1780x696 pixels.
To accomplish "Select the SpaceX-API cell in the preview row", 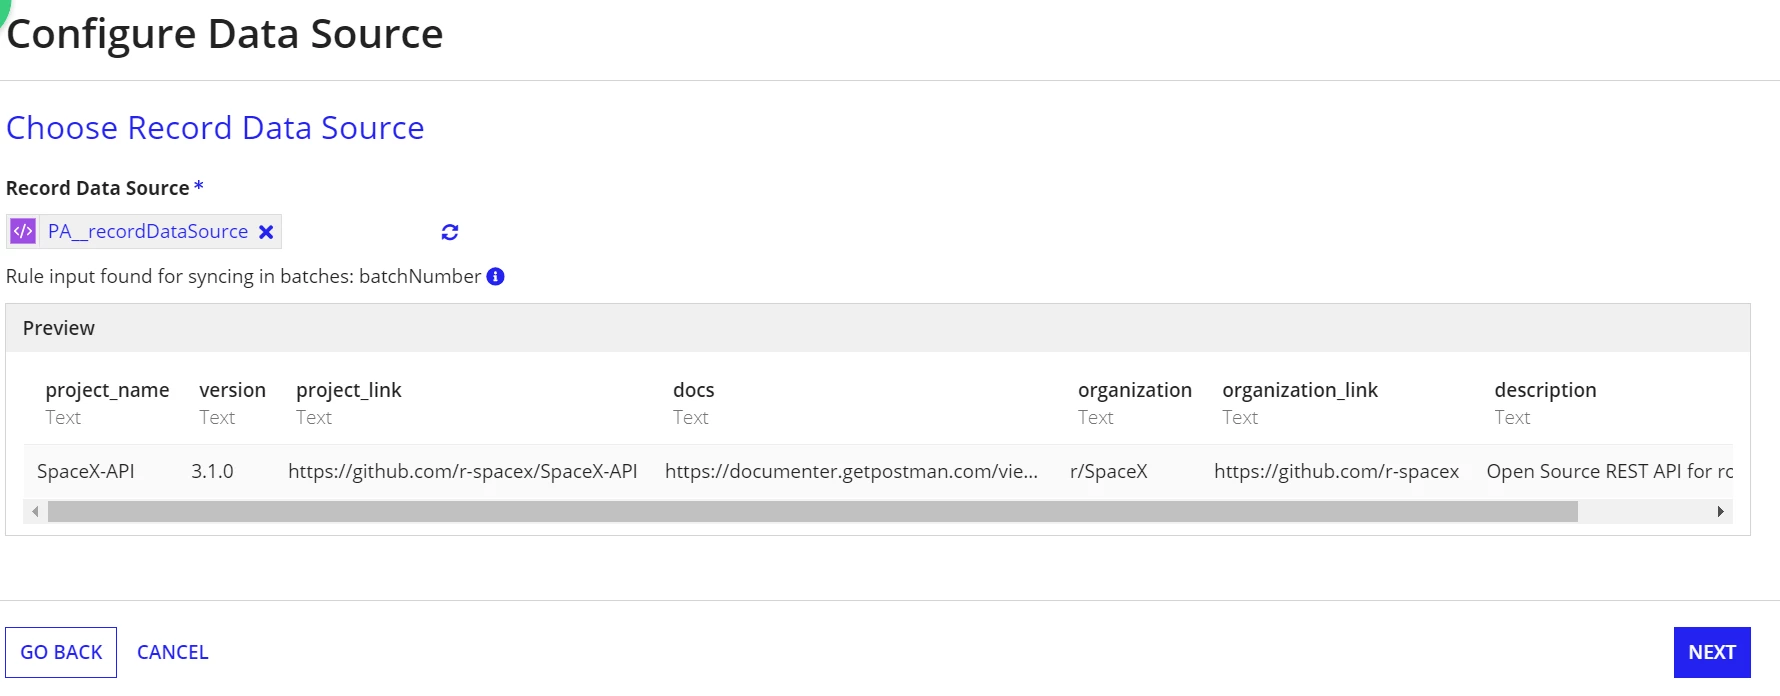I will 86,471.
